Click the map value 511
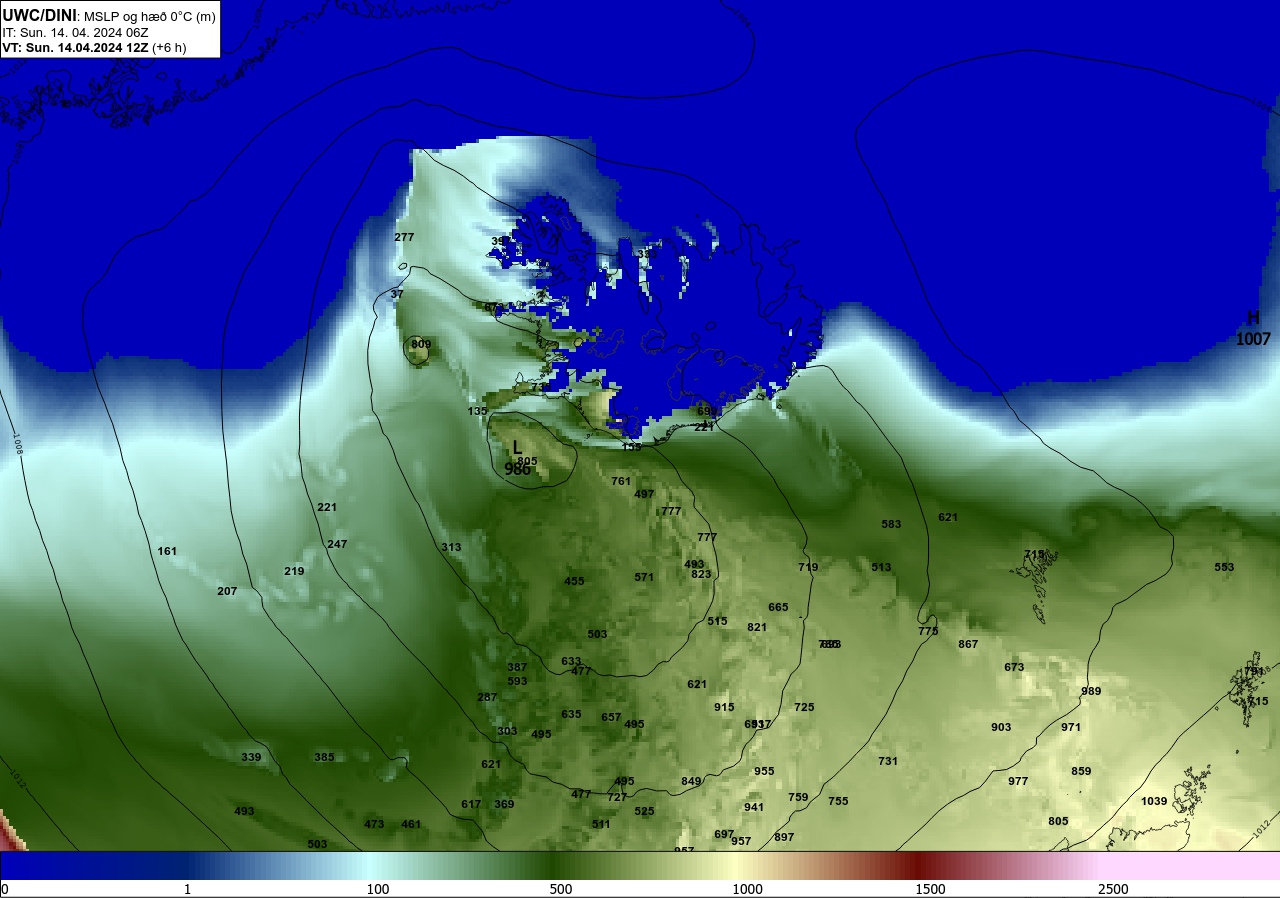Viewport: 1280px width, 898px height. click(601, 824)
